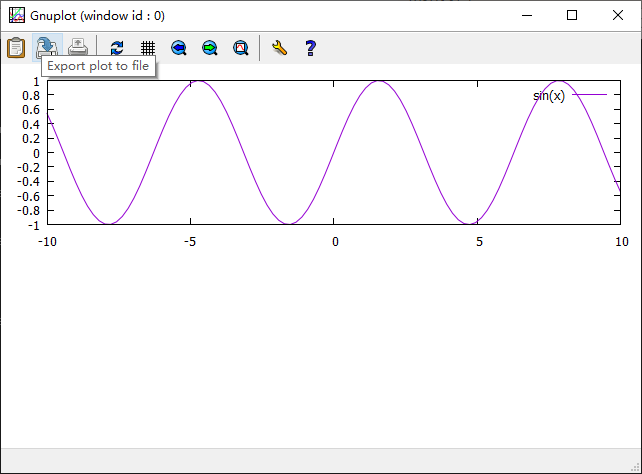This screenshot has height=474, width=642.
Task: Print the plot using the printer icon
Action: [78, 47]
